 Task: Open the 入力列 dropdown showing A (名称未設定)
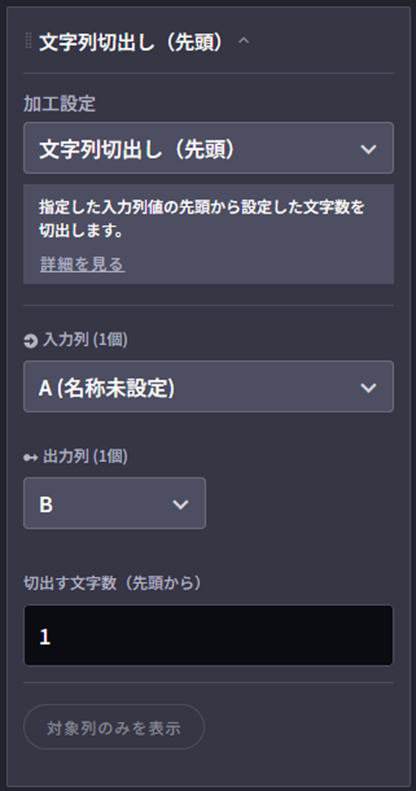(x=208, y=387)
